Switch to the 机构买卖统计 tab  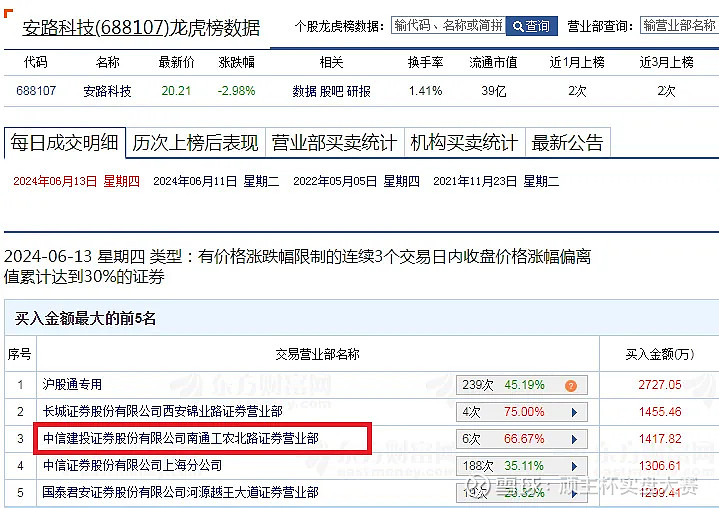464,143
